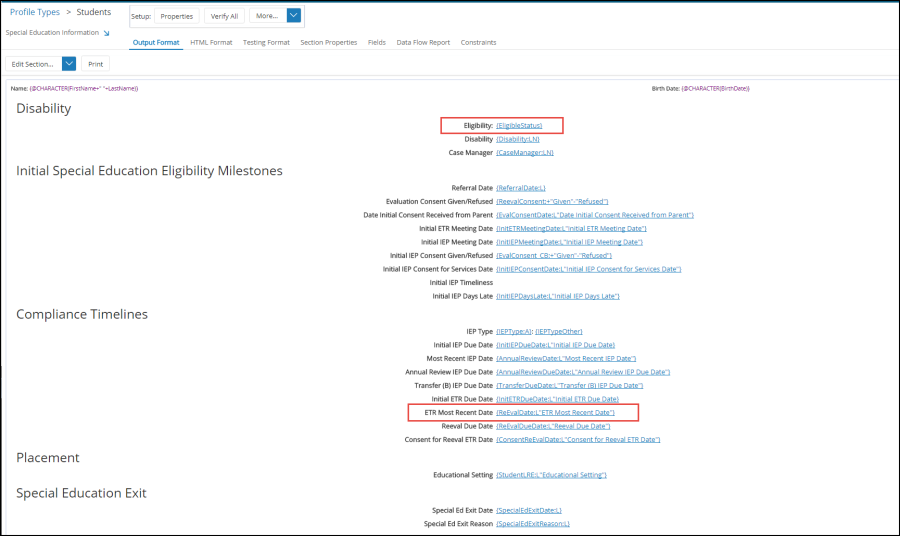This screenshot has height=536, width=900.
Task: Click the Special Education Information arrow icon
Action: pos(106,33)
